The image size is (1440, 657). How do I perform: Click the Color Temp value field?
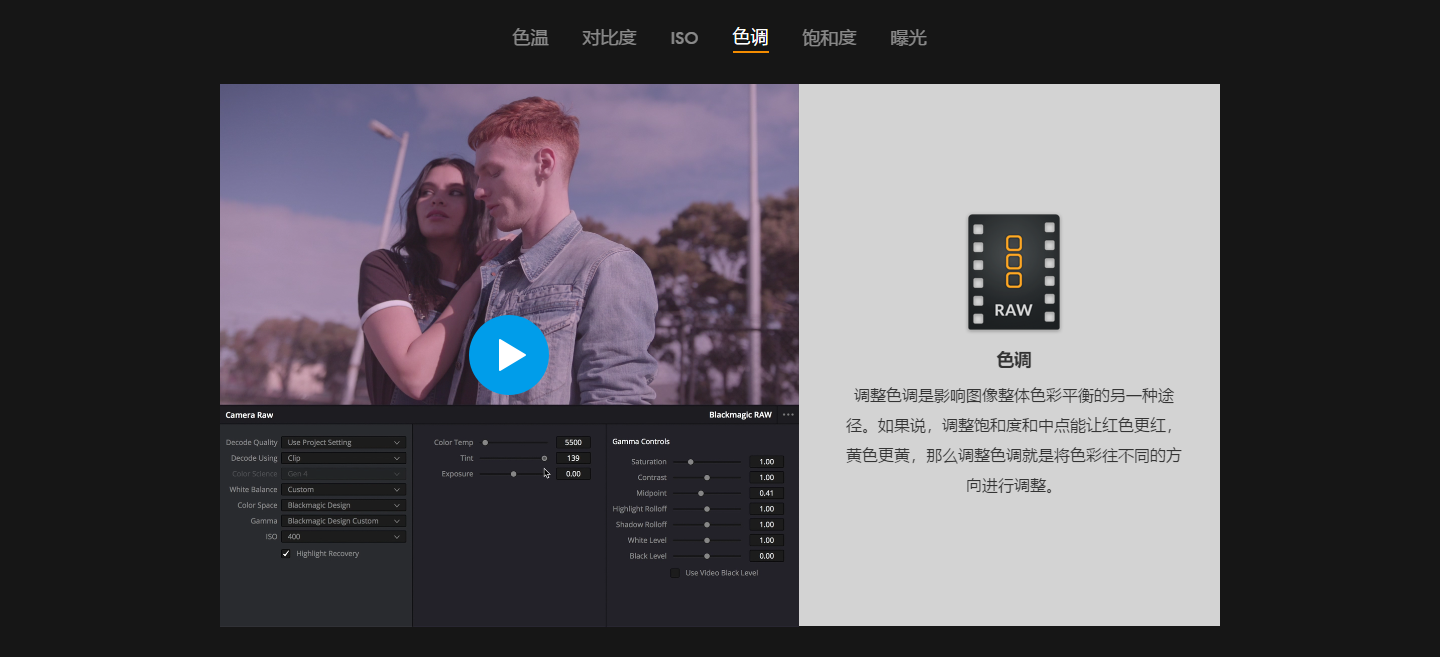[x=573, y=442]
